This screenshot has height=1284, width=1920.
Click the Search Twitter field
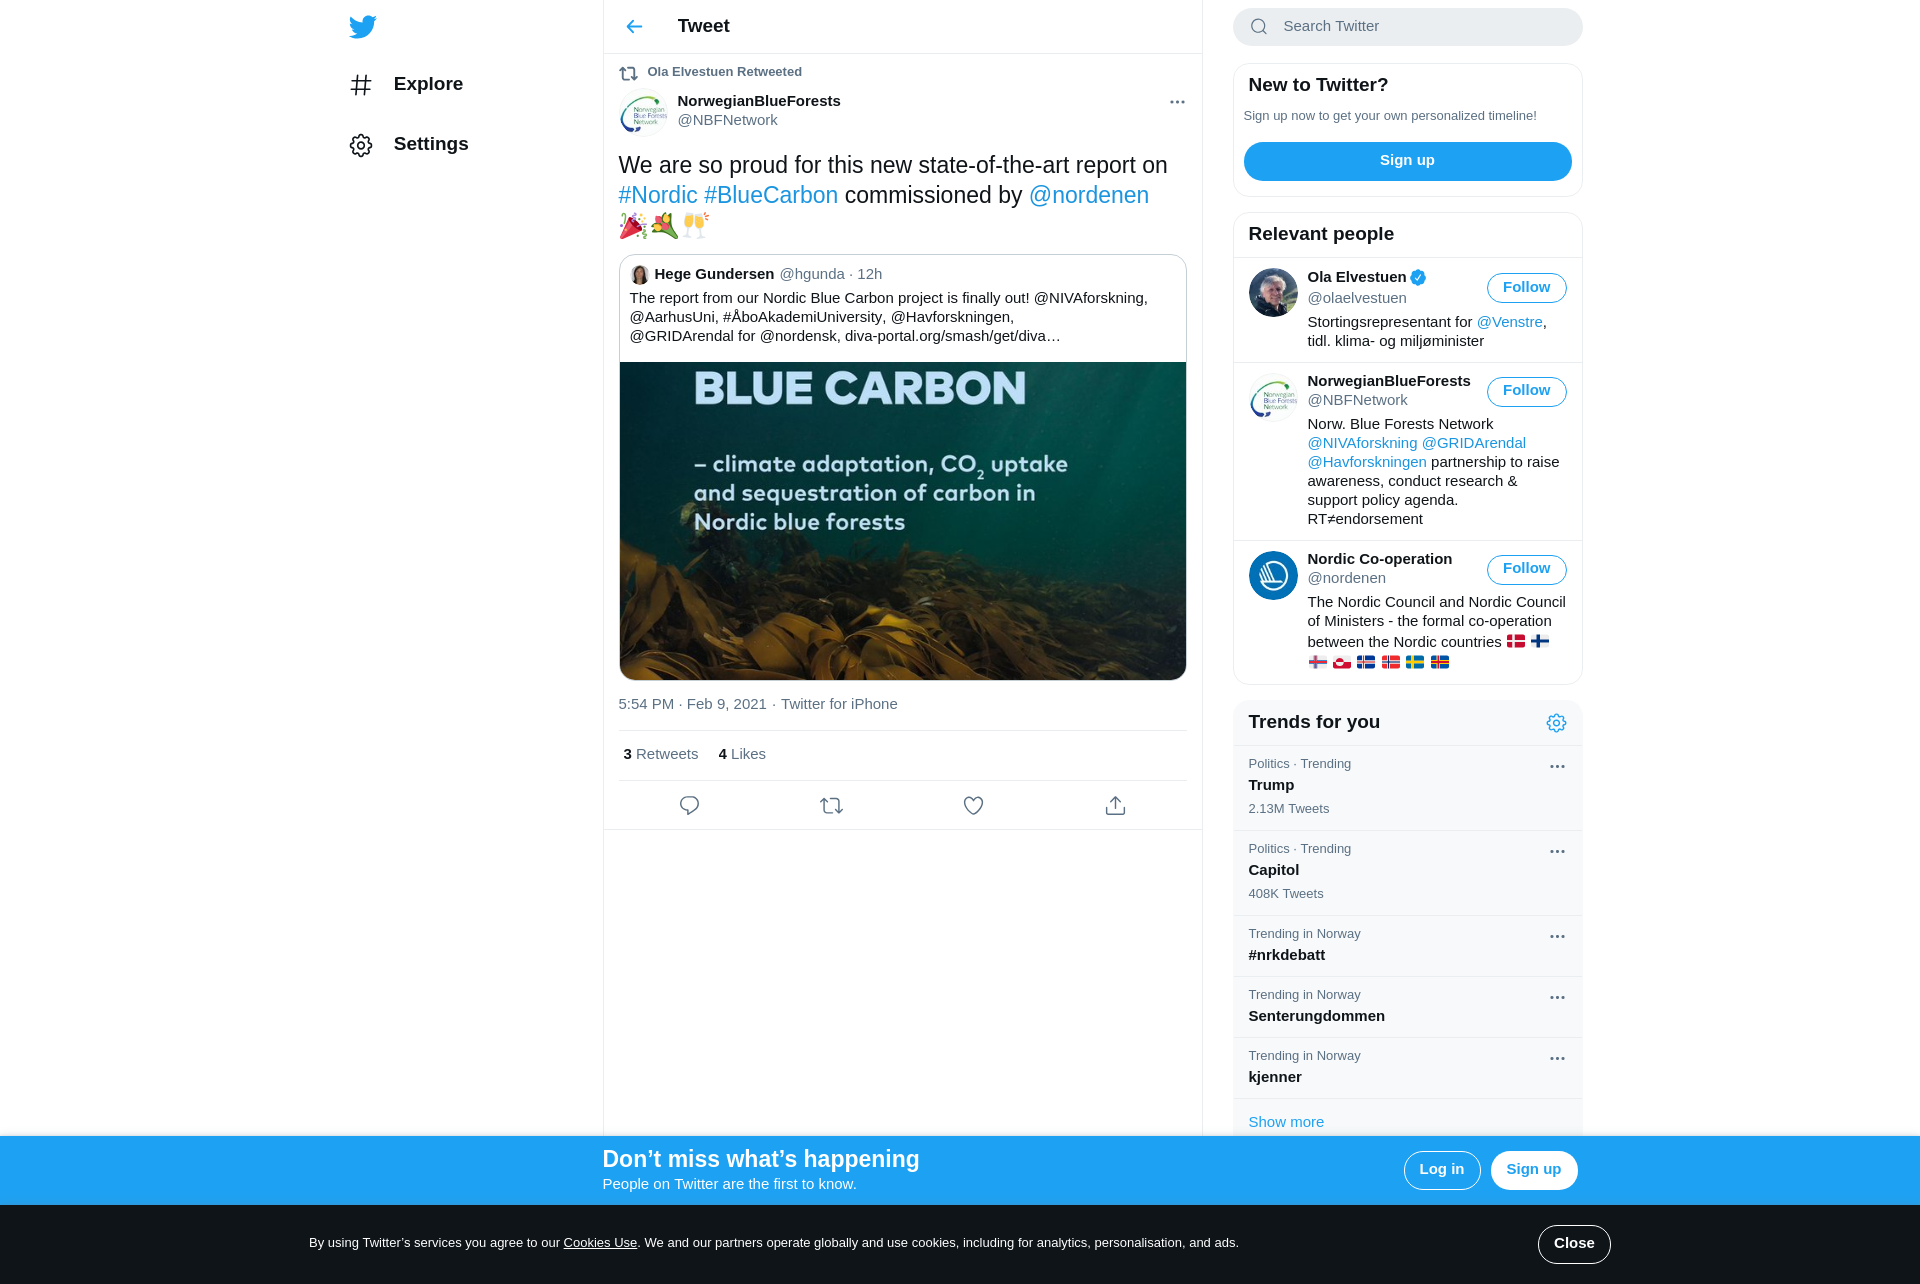(x=1407, y=27)
